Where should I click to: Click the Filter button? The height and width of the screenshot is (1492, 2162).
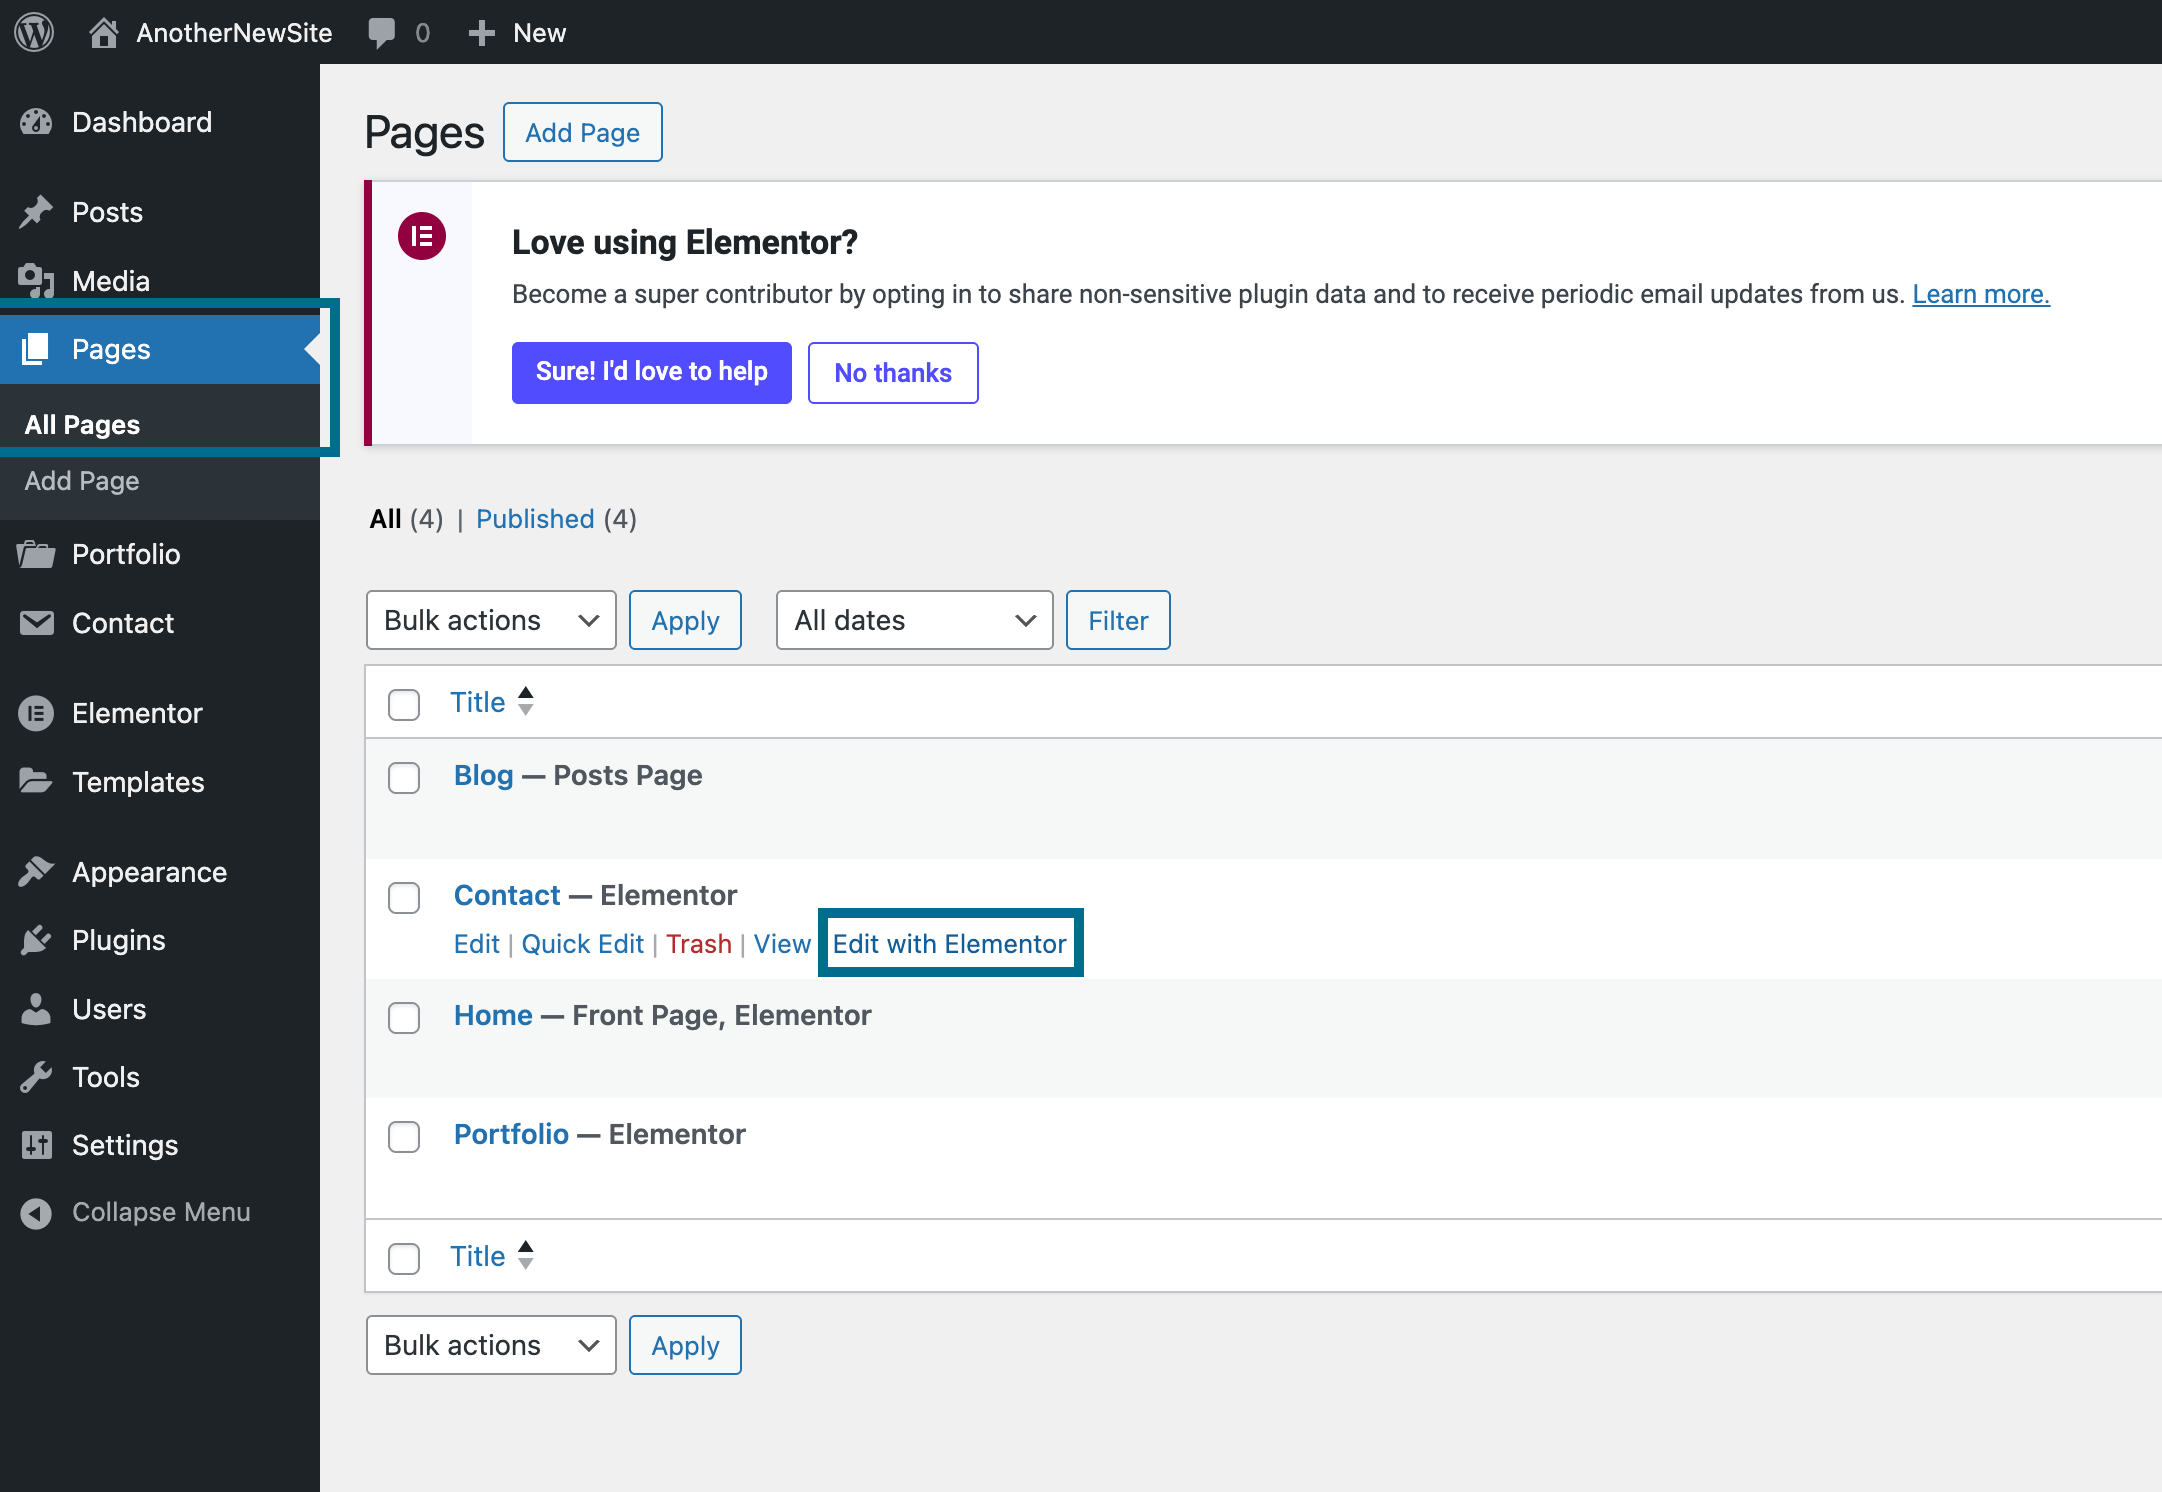click(1118, 620)
